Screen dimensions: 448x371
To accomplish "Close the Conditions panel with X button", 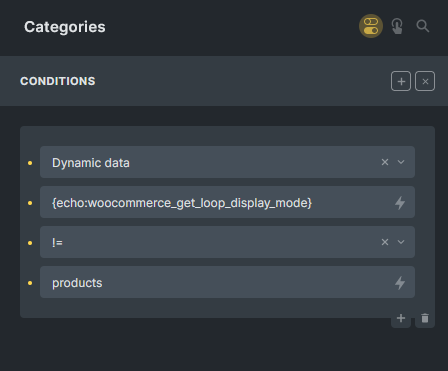I will [425, 81].
